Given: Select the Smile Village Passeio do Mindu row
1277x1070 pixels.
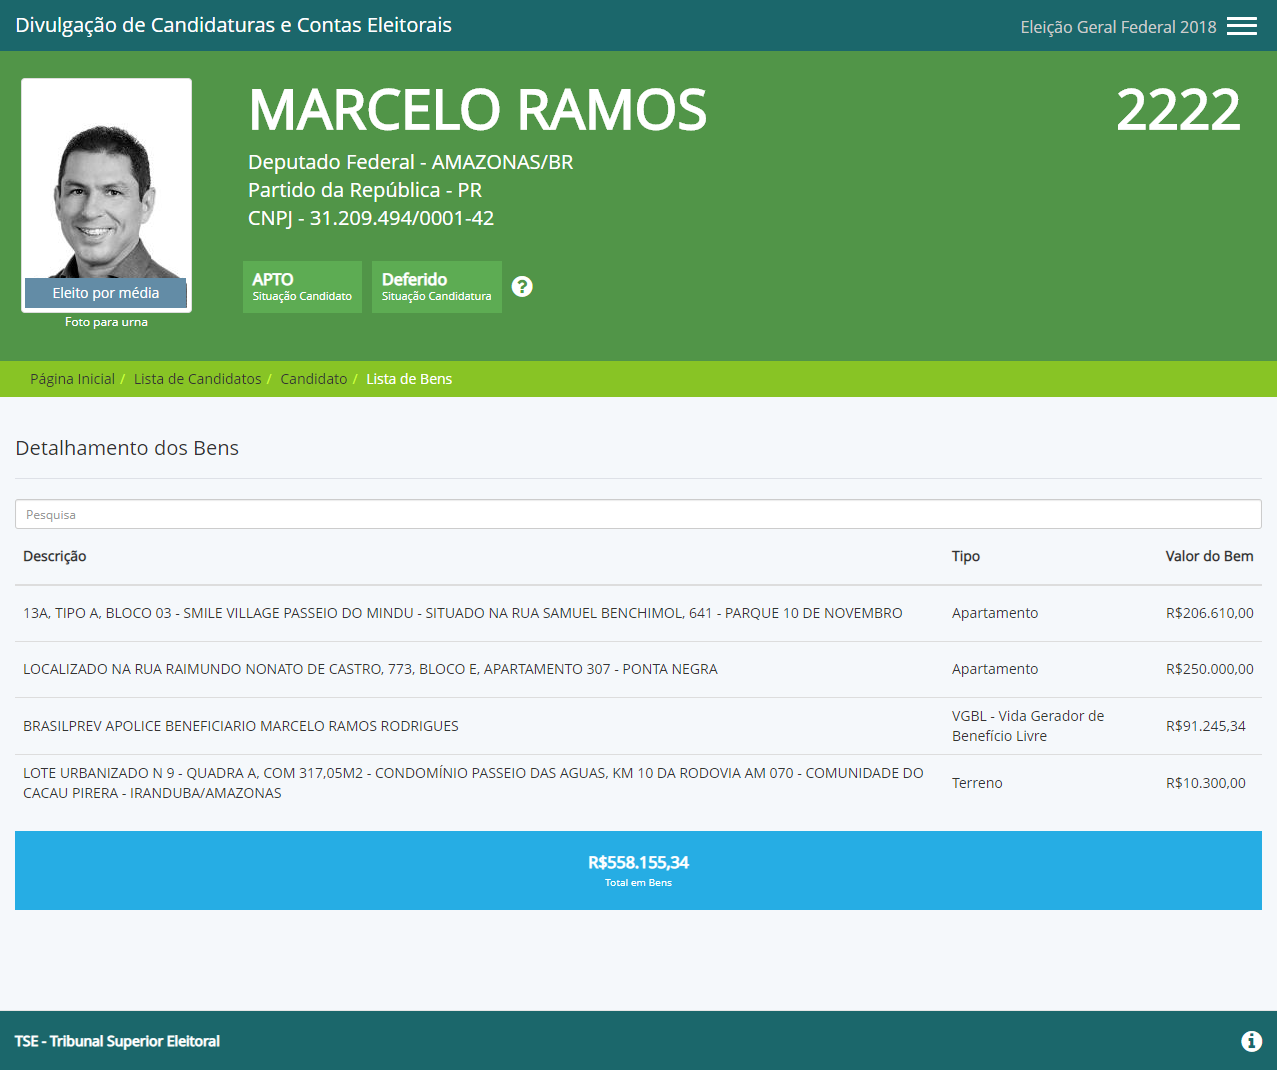Looking at the screenshot, I should (638, 613).
